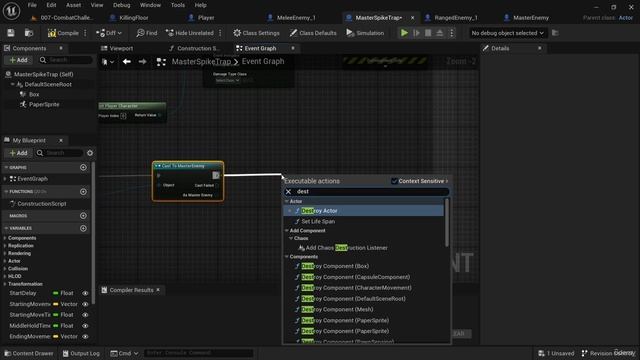Open the Asset menu

coord(73,5)
